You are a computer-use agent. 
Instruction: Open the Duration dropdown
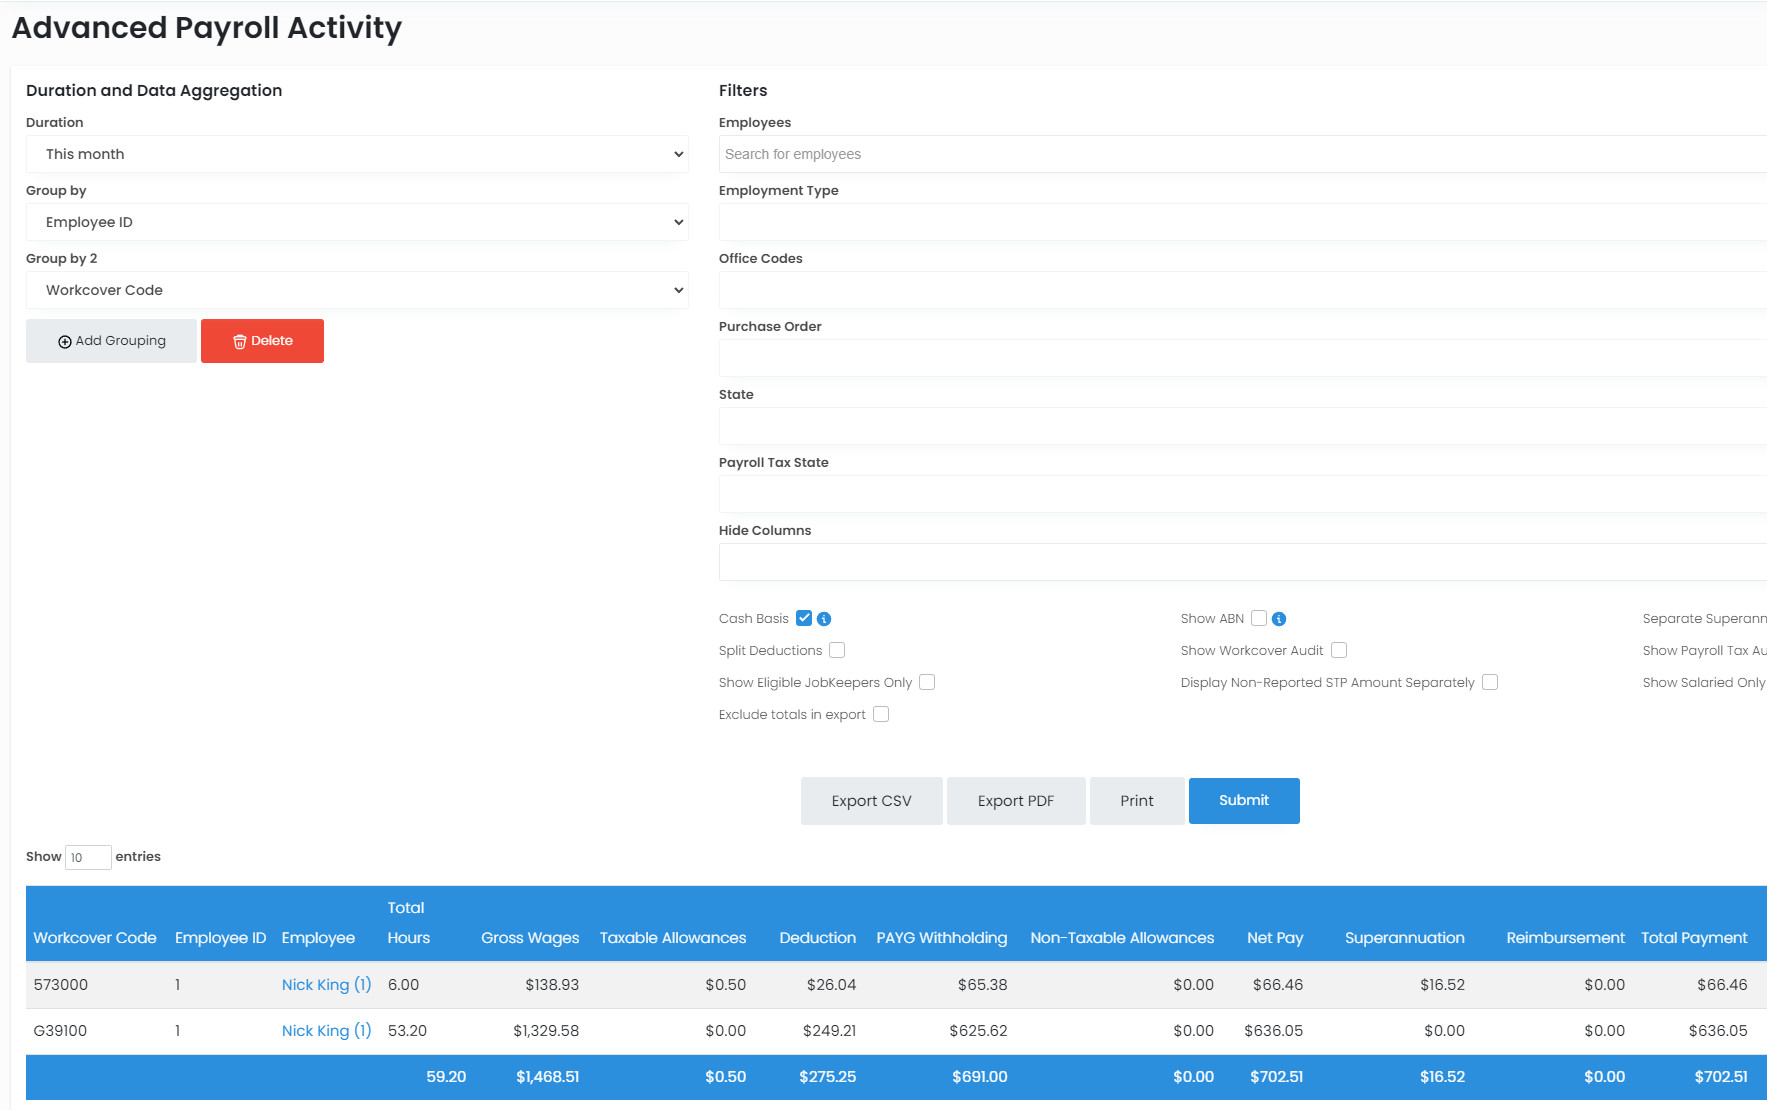click(357, 154)
